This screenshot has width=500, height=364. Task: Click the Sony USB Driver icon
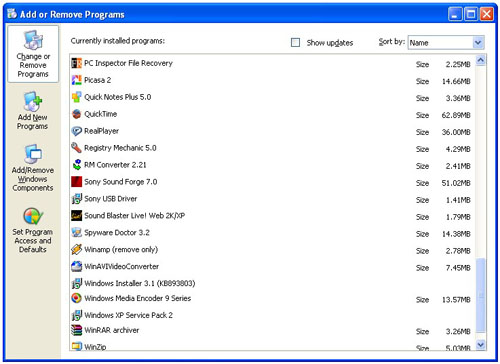tap(76, 199)
